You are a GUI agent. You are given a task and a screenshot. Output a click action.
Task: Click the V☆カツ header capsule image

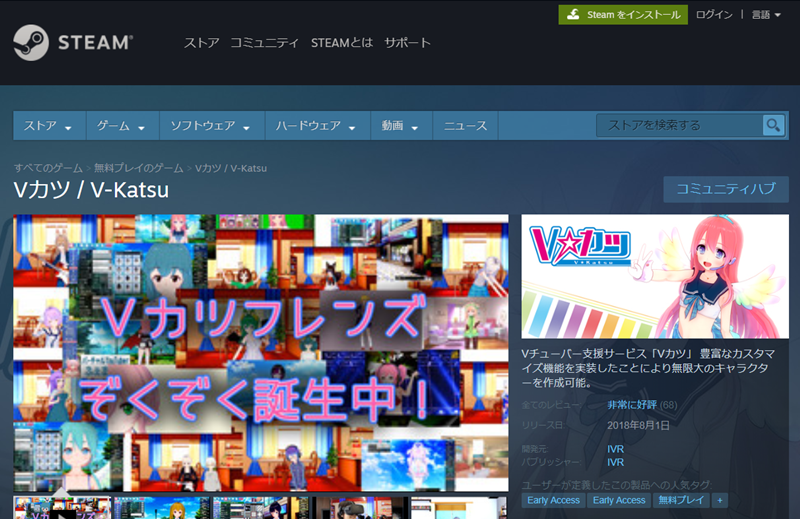point(655,277)
